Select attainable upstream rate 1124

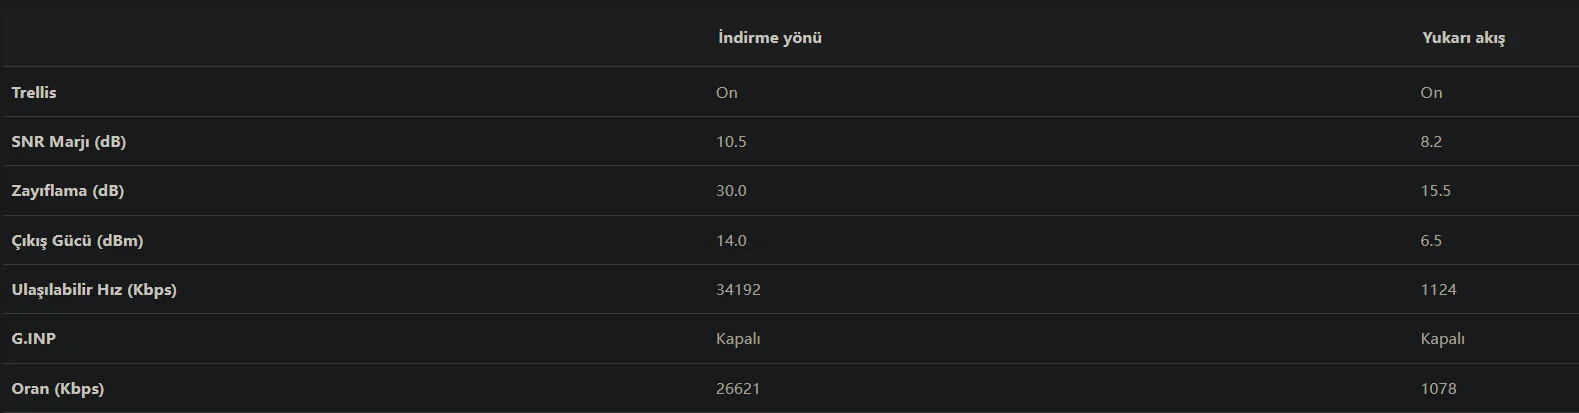pyautogui.click(x=1438, y=290)
